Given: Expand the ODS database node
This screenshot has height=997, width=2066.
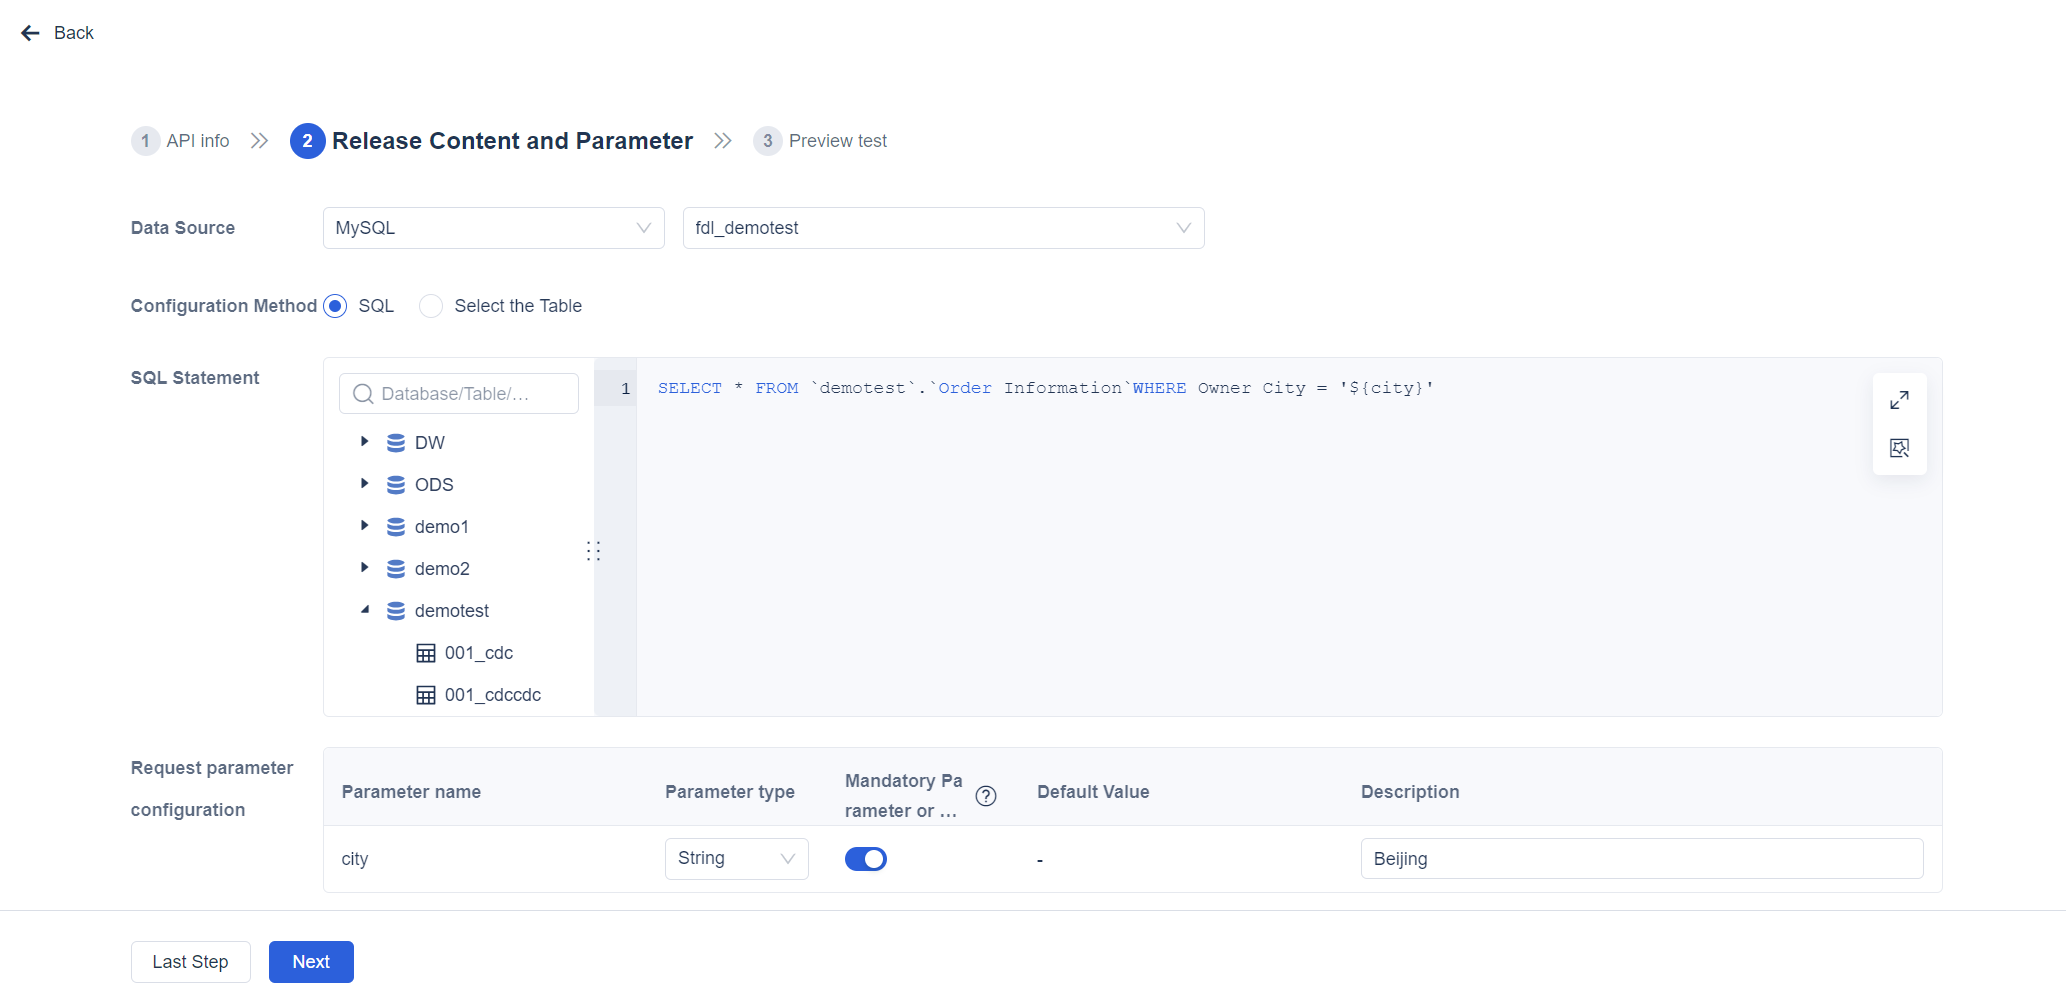Looking at the screenshot, I should pyautogui.click(x=365, y=484).
